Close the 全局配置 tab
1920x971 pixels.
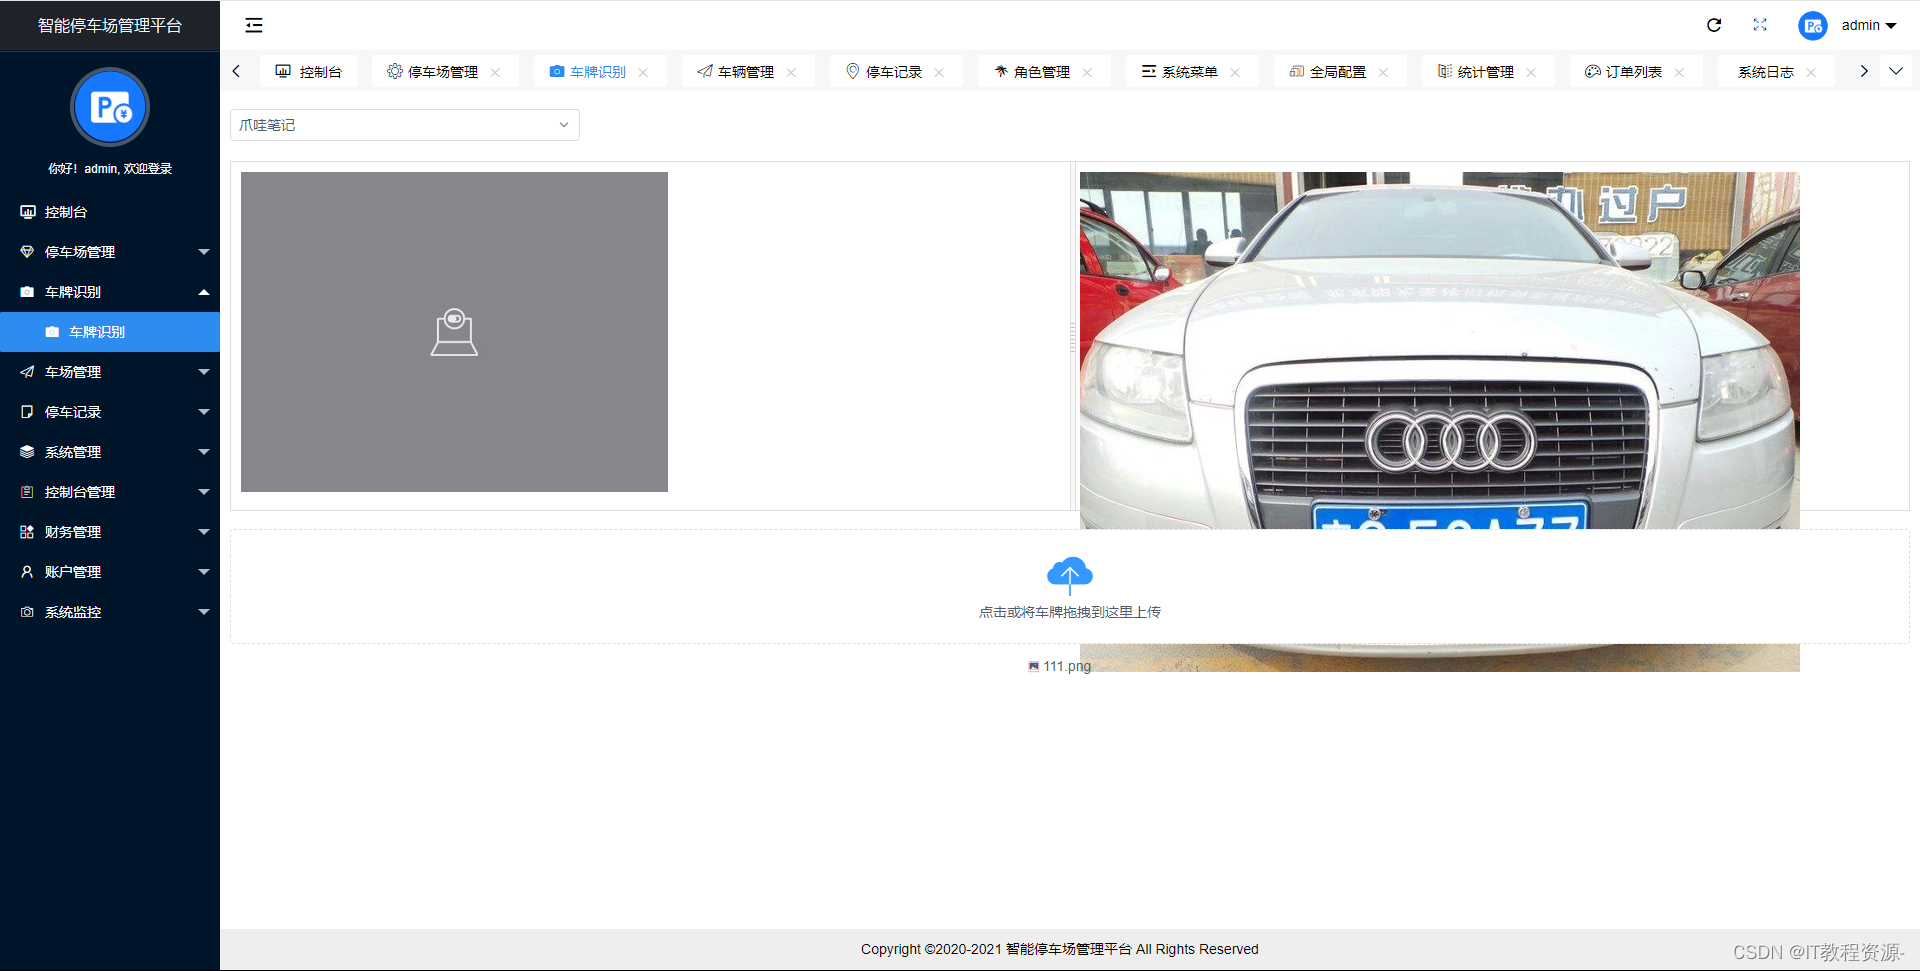coord(1383,72)
